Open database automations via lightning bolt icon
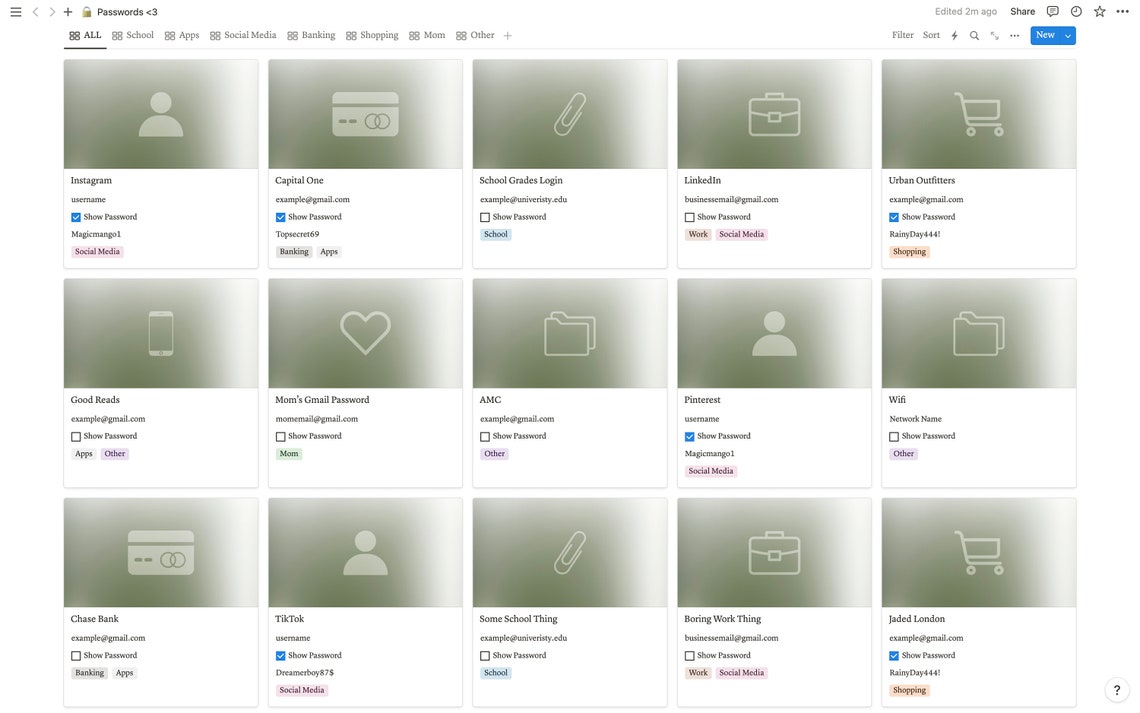The image size is (1140, 713). pyautogui.click(x=954, y=35)
